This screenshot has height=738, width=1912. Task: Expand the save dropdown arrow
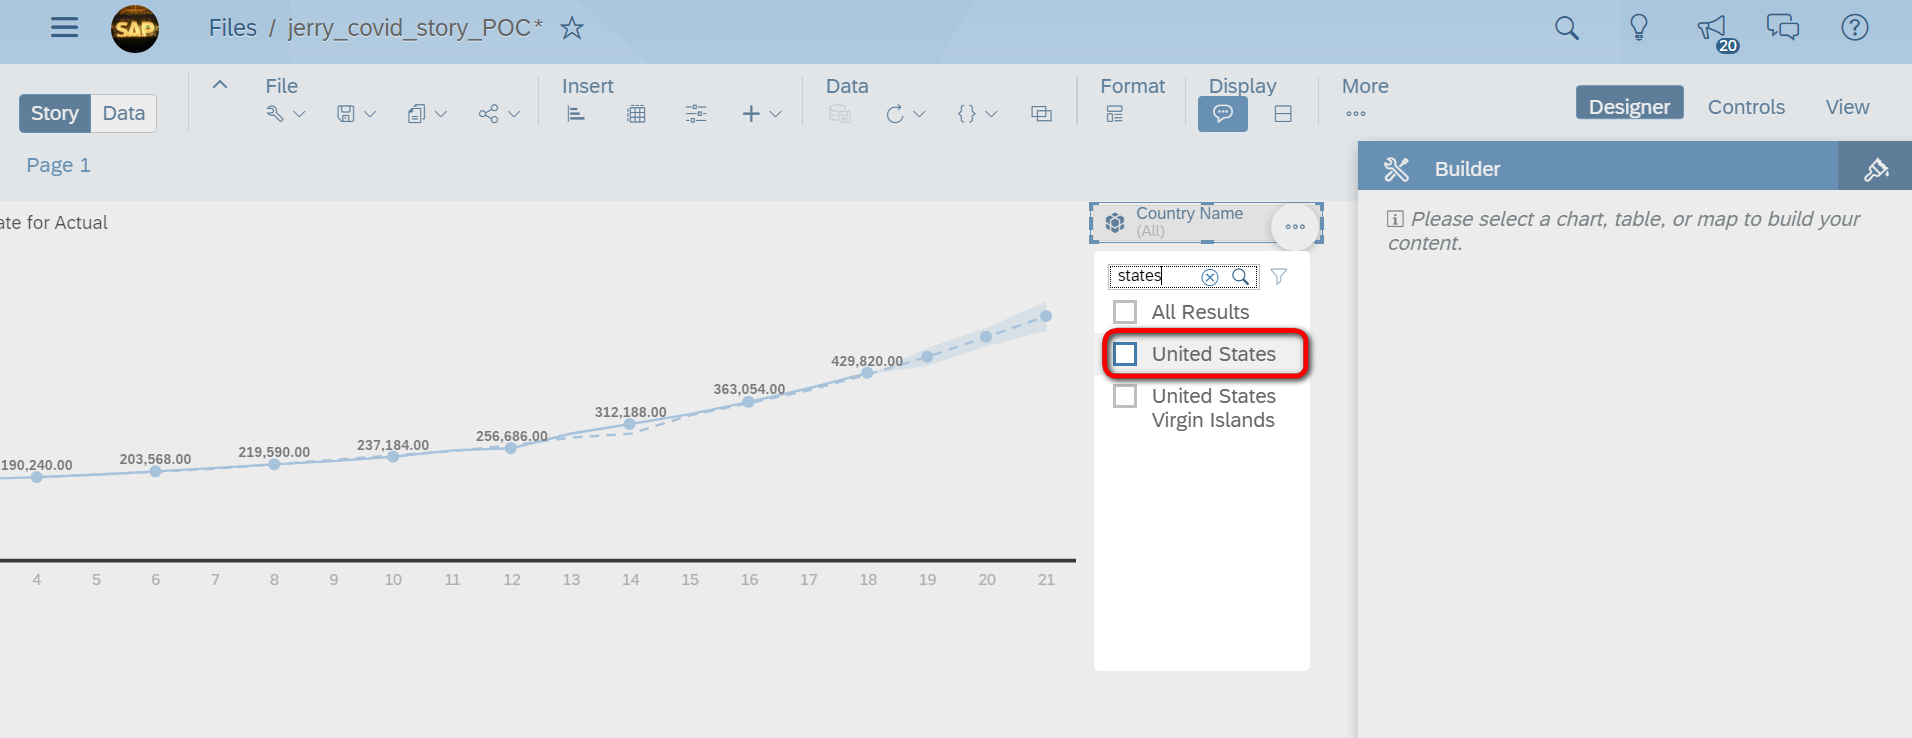click(370, 114)
